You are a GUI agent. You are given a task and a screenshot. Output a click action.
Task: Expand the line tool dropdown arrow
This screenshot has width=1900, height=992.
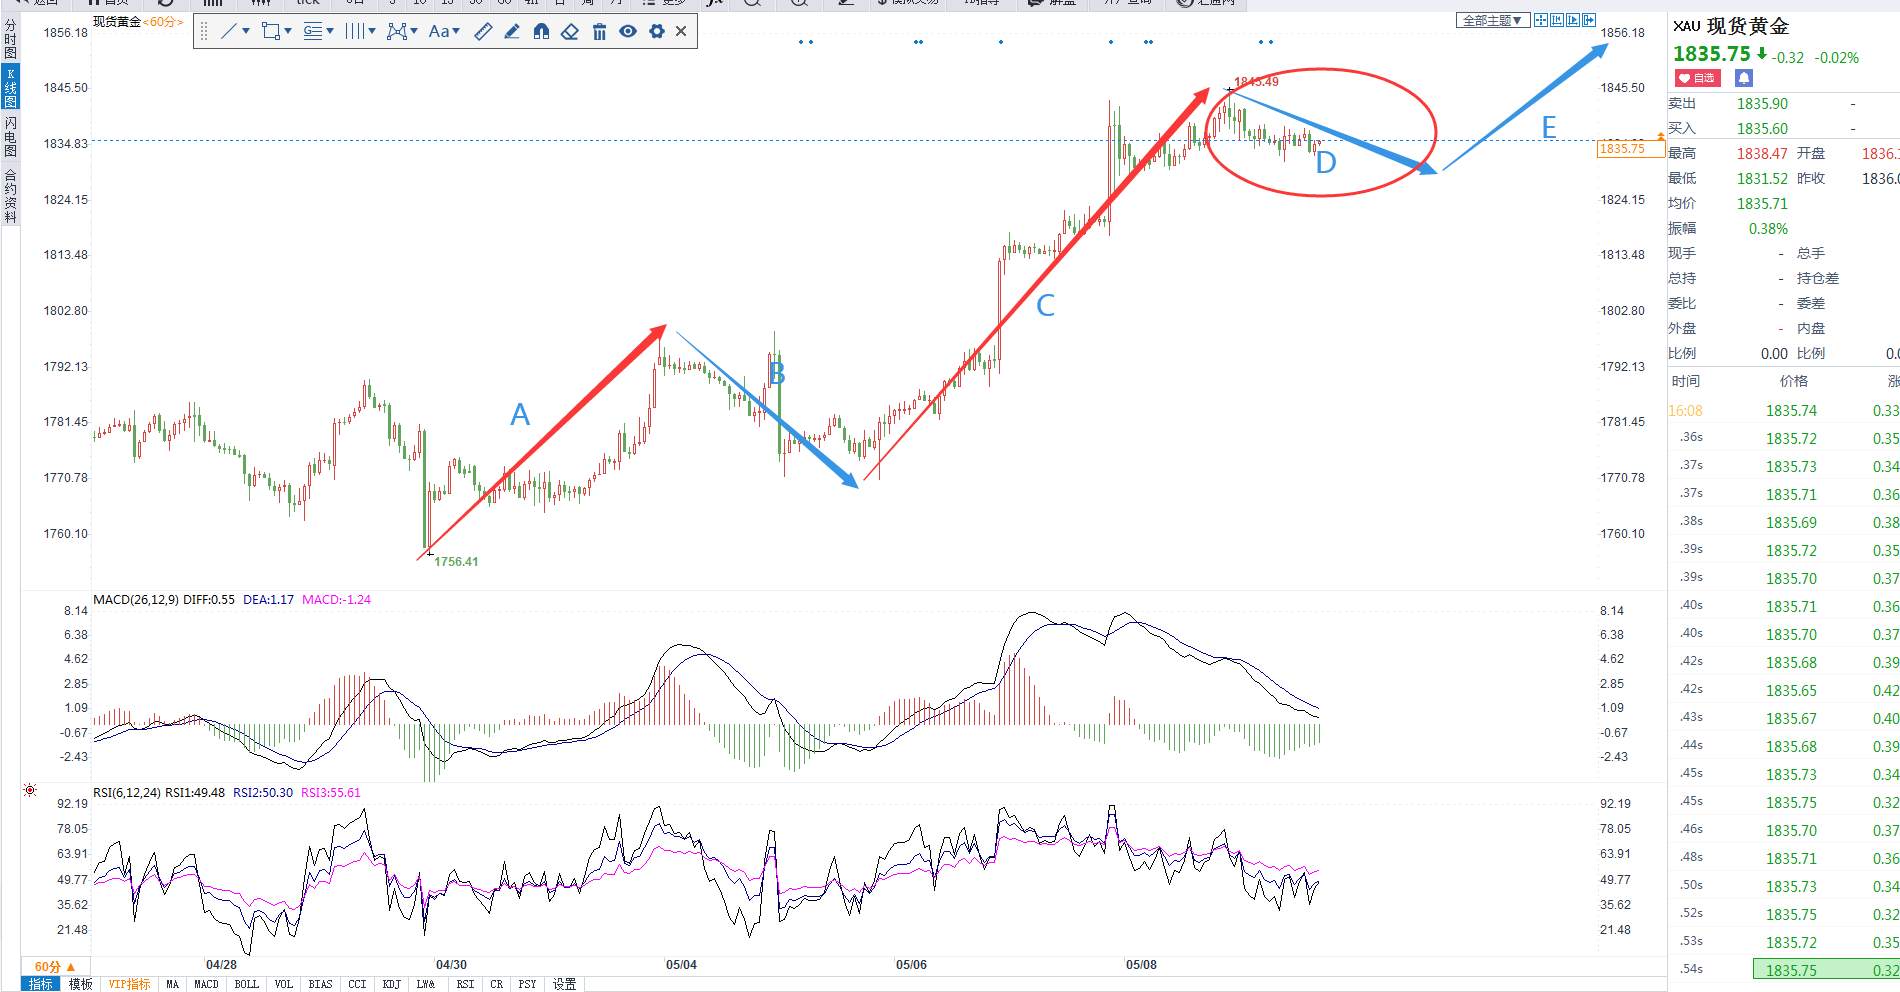point(246,32)
